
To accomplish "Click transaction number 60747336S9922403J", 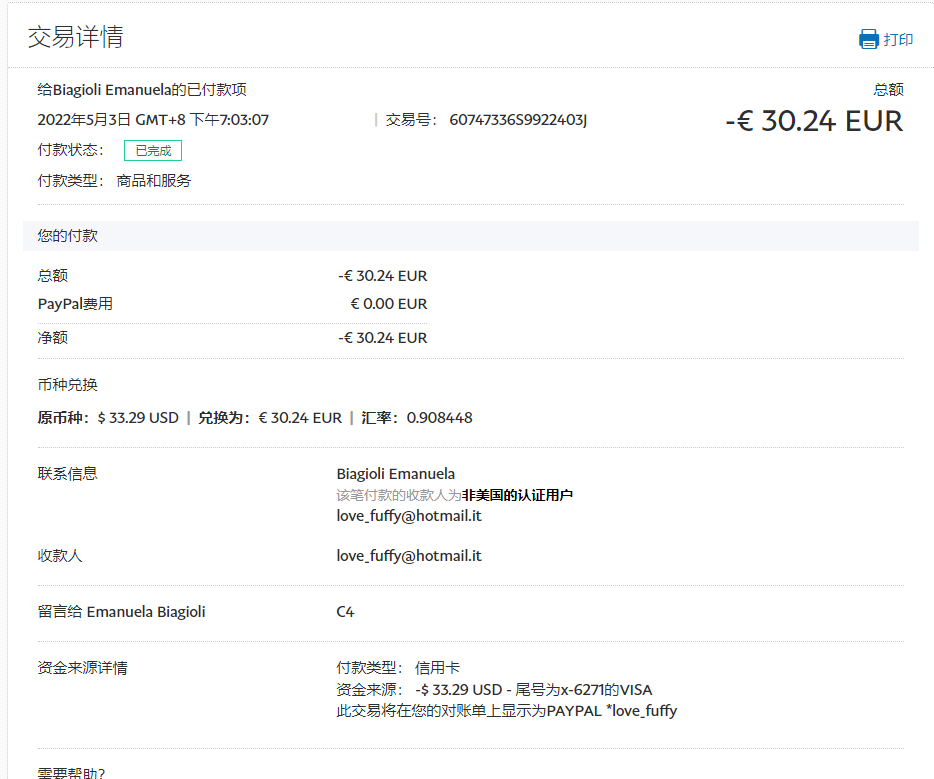I will point(518,120).
